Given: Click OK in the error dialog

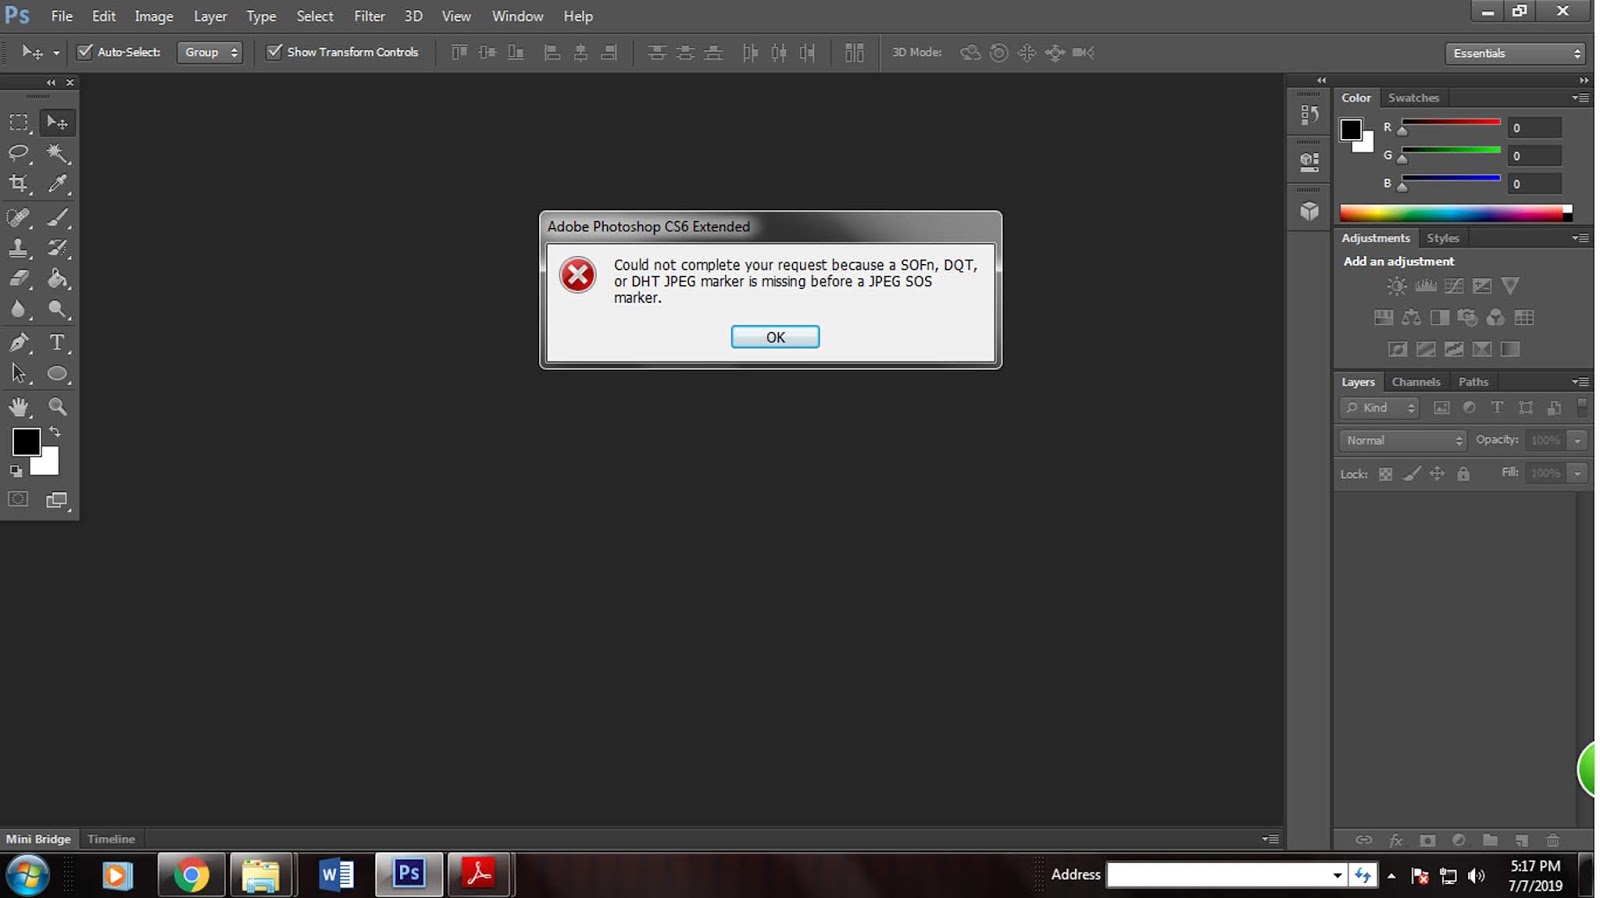Looking at the screenshot, I should click(x=775, y=337).
